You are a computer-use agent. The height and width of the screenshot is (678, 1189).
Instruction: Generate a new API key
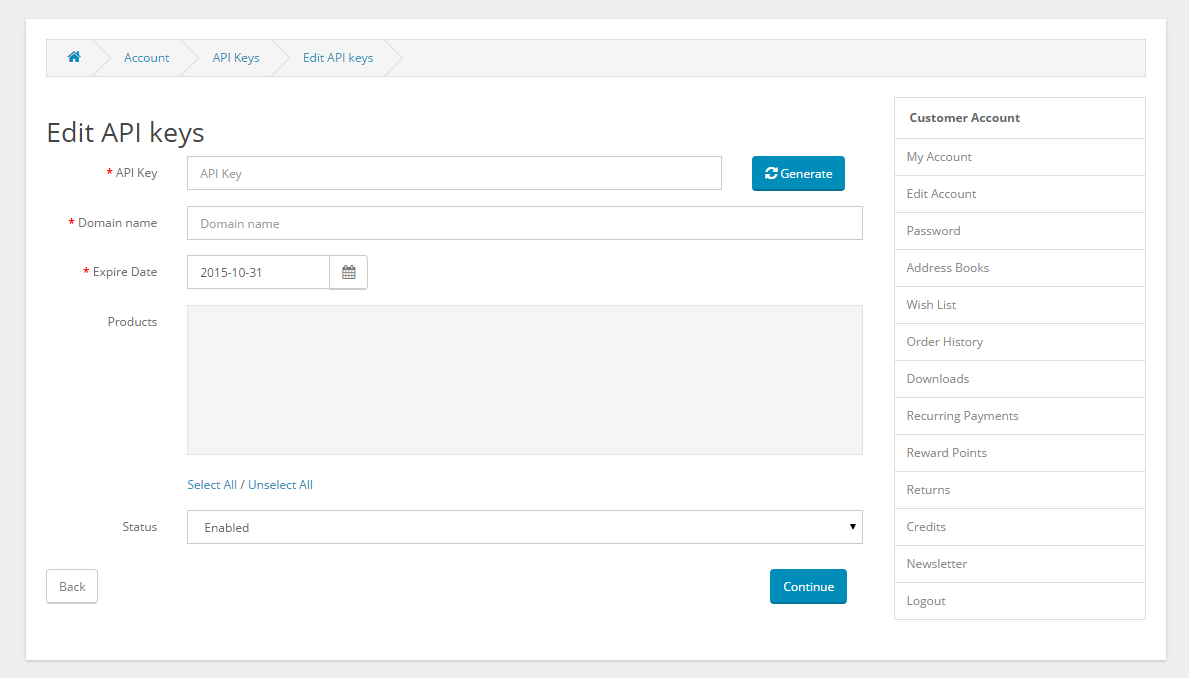click(798, 173)
